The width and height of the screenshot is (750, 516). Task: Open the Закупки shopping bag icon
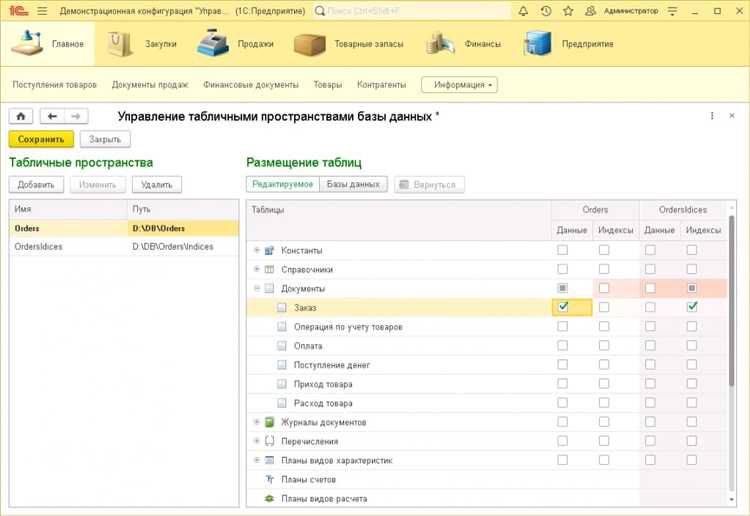[119, 44]
